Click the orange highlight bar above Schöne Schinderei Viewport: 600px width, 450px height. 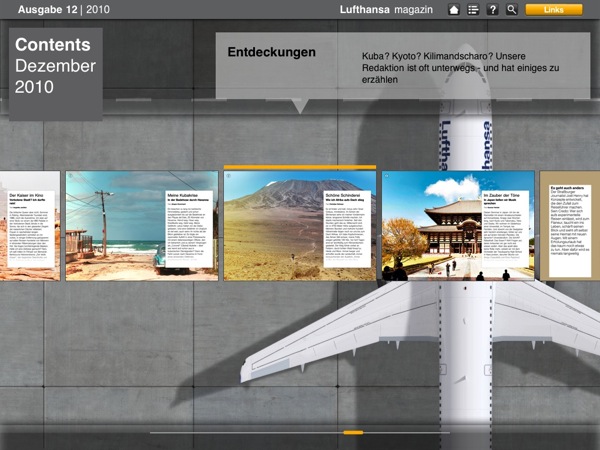[300, 167]
